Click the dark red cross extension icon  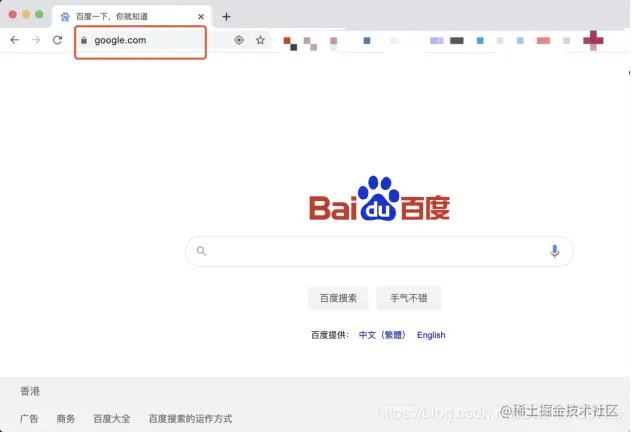593,40
